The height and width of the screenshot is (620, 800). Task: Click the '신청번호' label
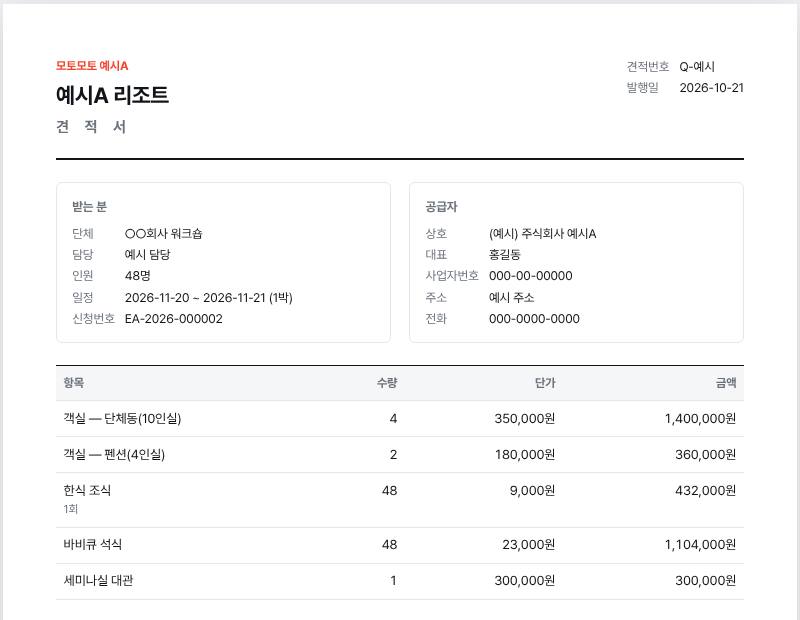point(93,319)
